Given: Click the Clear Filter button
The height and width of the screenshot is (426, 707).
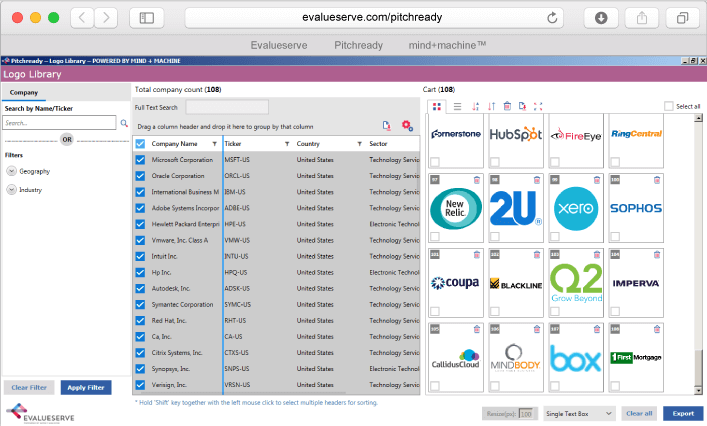Looking at the screenshot, I should coord(29,387).
